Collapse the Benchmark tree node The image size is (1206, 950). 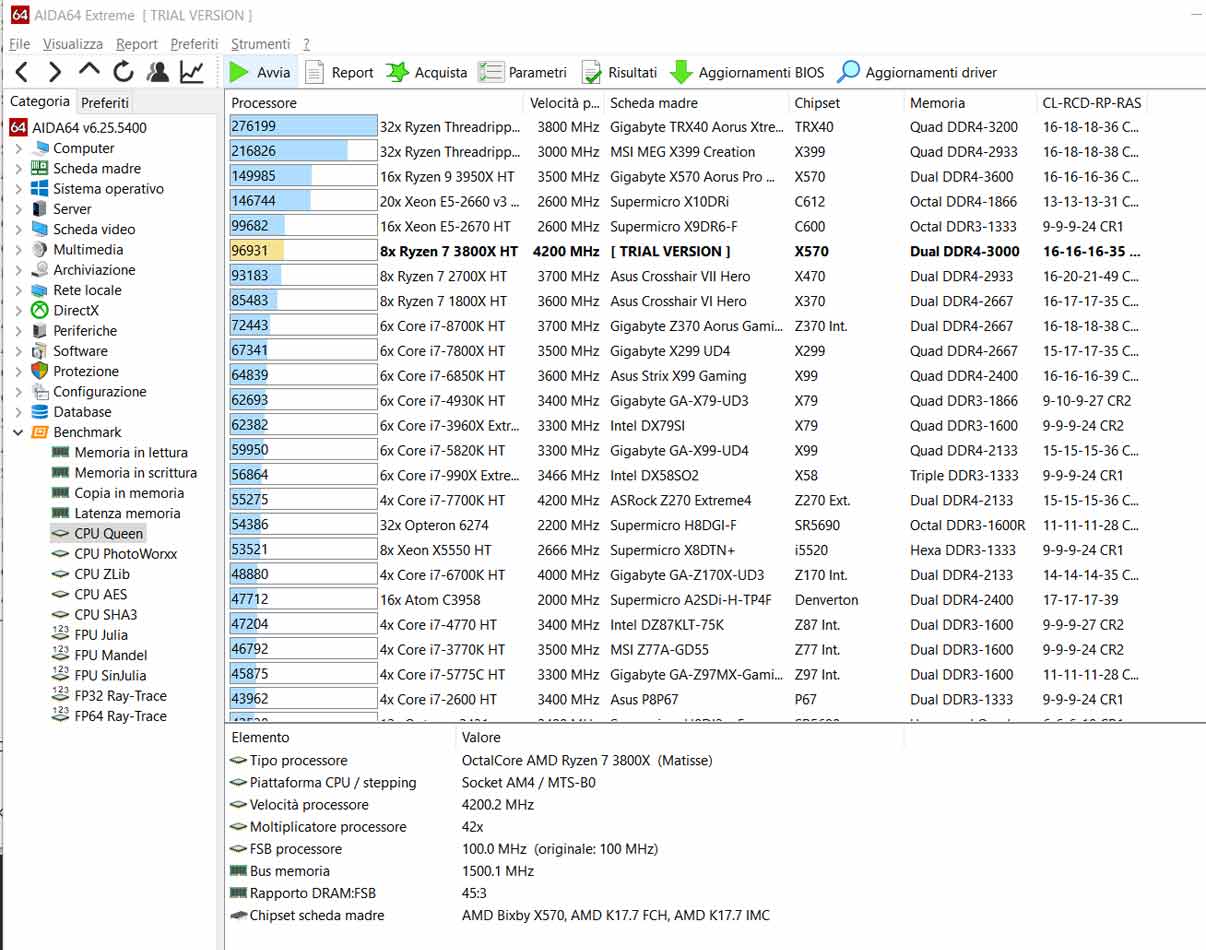(19, 433)
